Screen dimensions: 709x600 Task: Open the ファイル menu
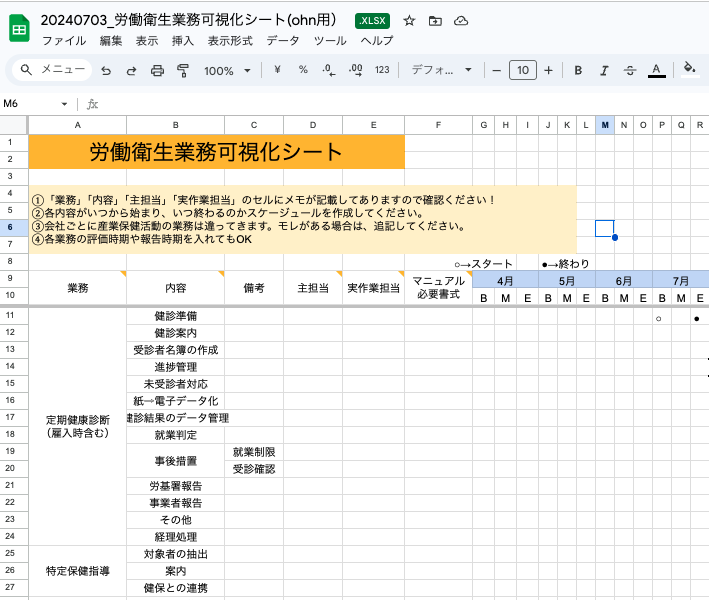pyautogui.click(x=64, y=41)
